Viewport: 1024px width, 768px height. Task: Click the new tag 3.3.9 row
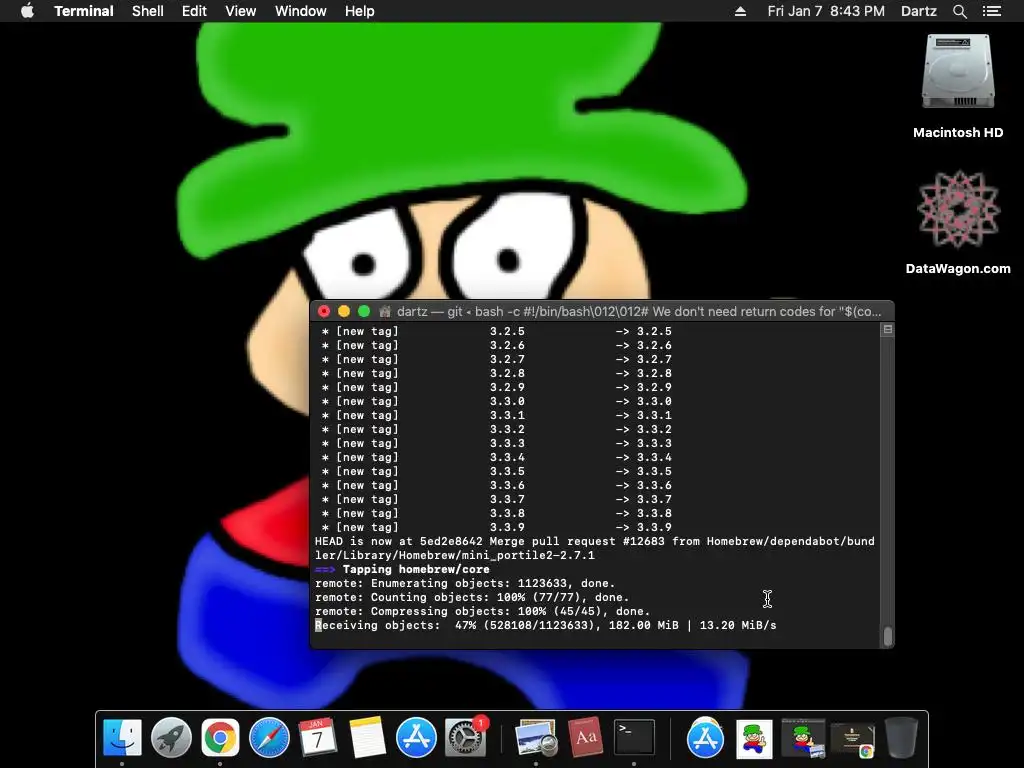pos(496,528)
